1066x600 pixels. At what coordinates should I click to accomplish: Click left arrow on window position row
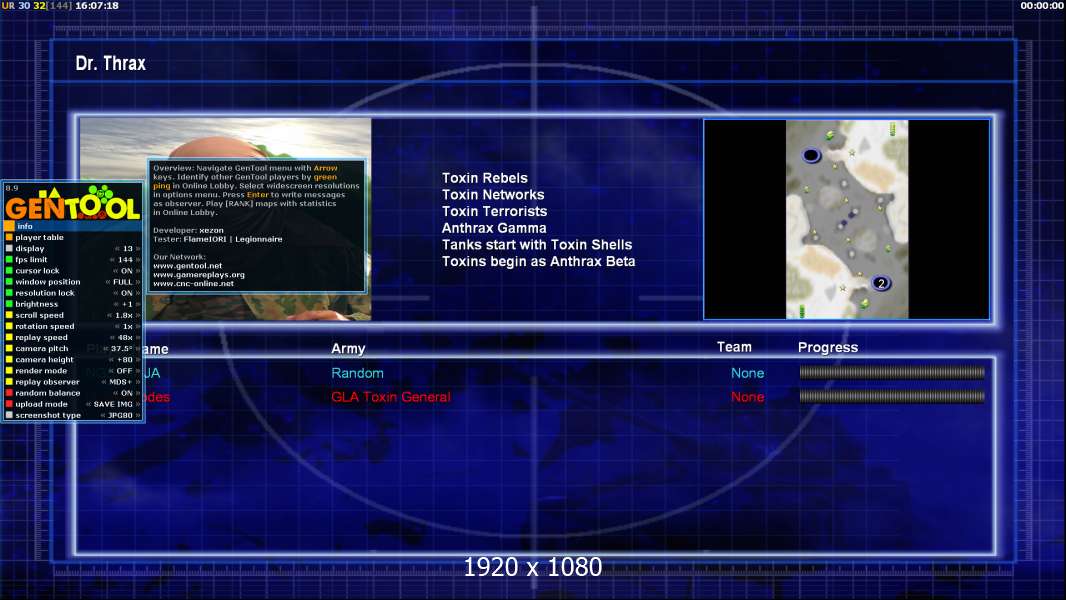click(x=108, y=282)
